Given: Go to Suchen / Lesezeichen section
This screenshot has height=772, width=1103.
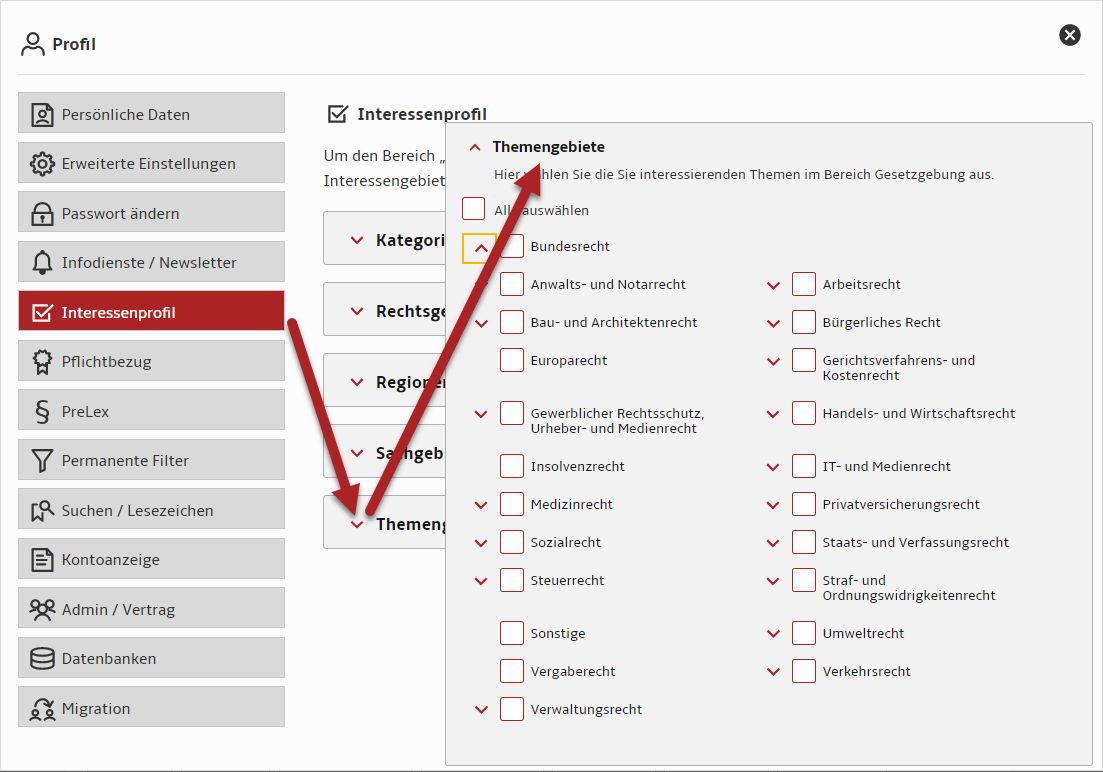Looking at the screenshot, I should pos(151,510).
